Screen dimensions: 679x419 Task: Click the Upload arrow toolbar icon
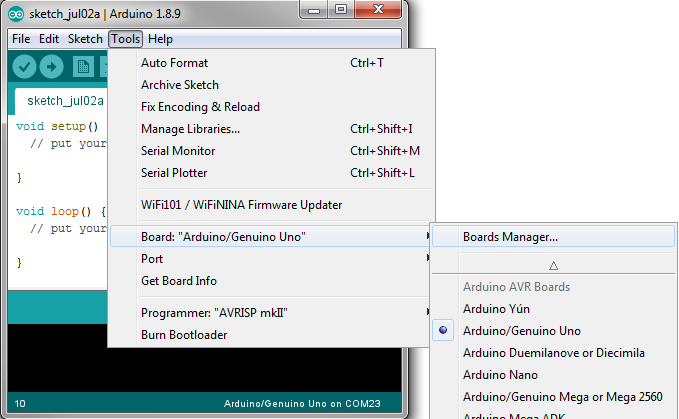click(52, 66)
